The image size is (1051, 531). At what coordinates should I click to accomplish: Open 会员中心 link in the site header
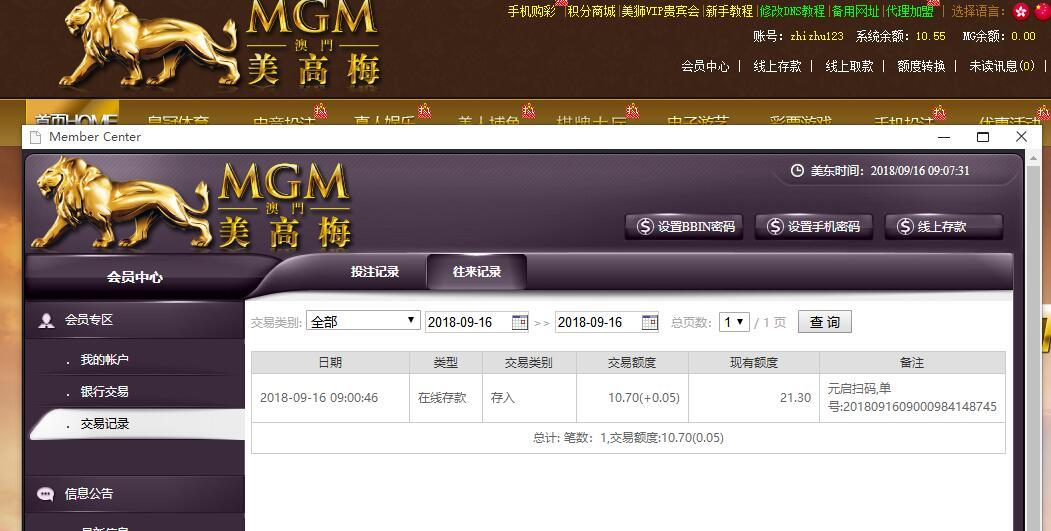(x=705, y=66)
